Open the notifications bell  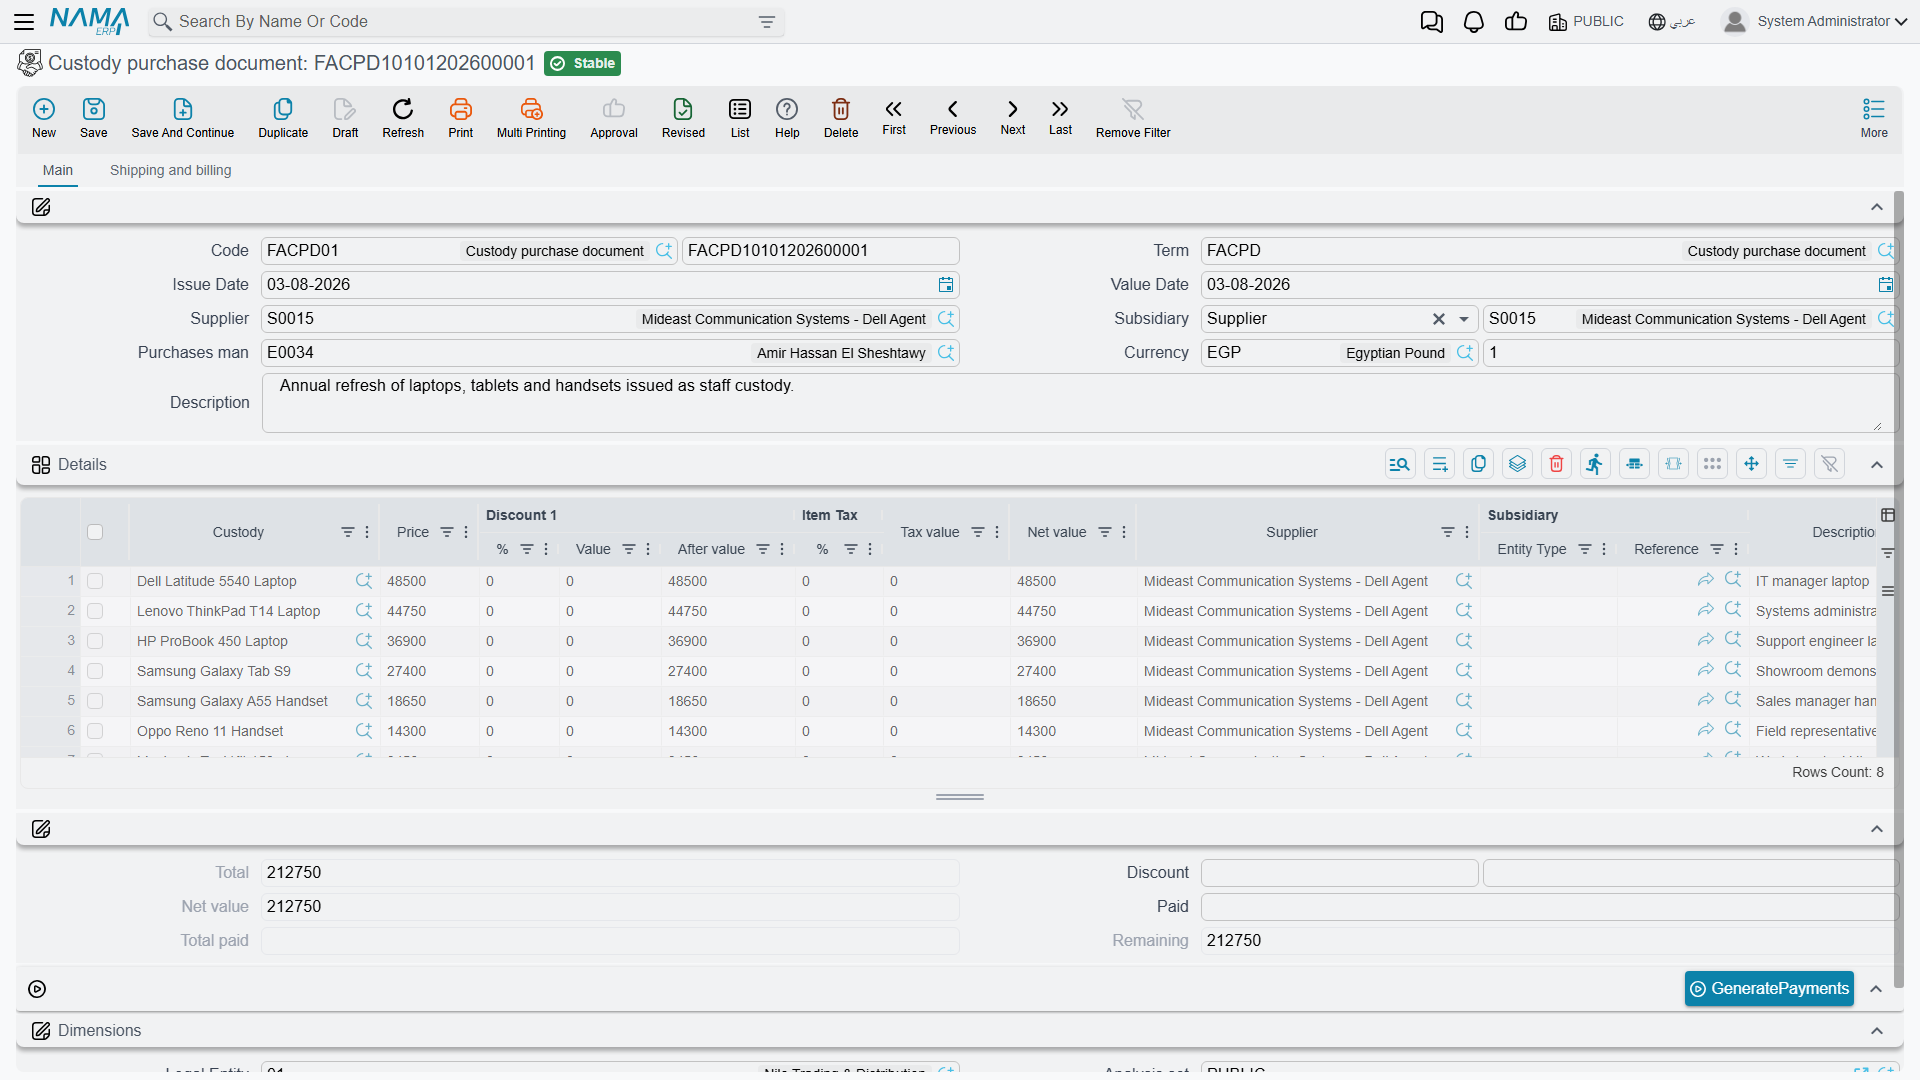tap(1474, 22)
